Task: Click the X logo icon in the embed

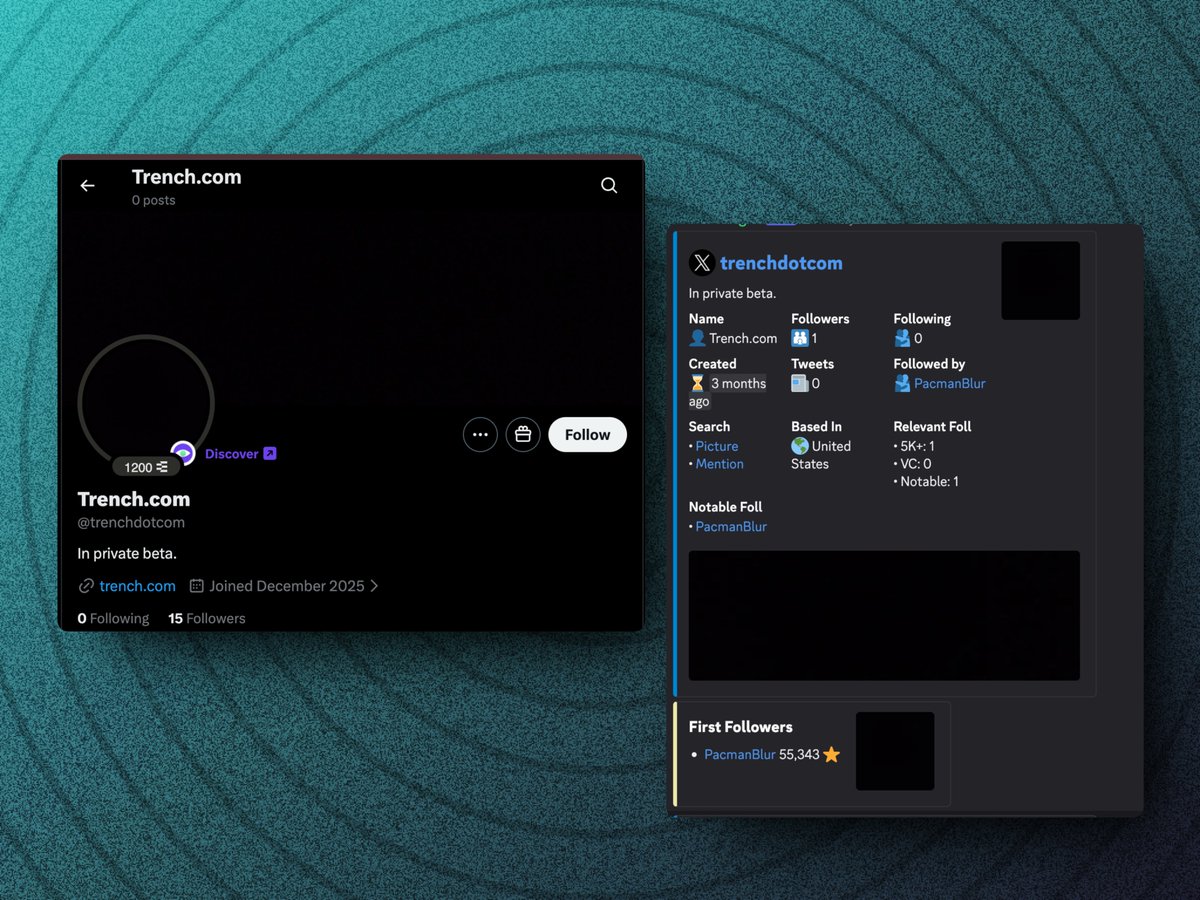Action: click(x=702, y=263)
